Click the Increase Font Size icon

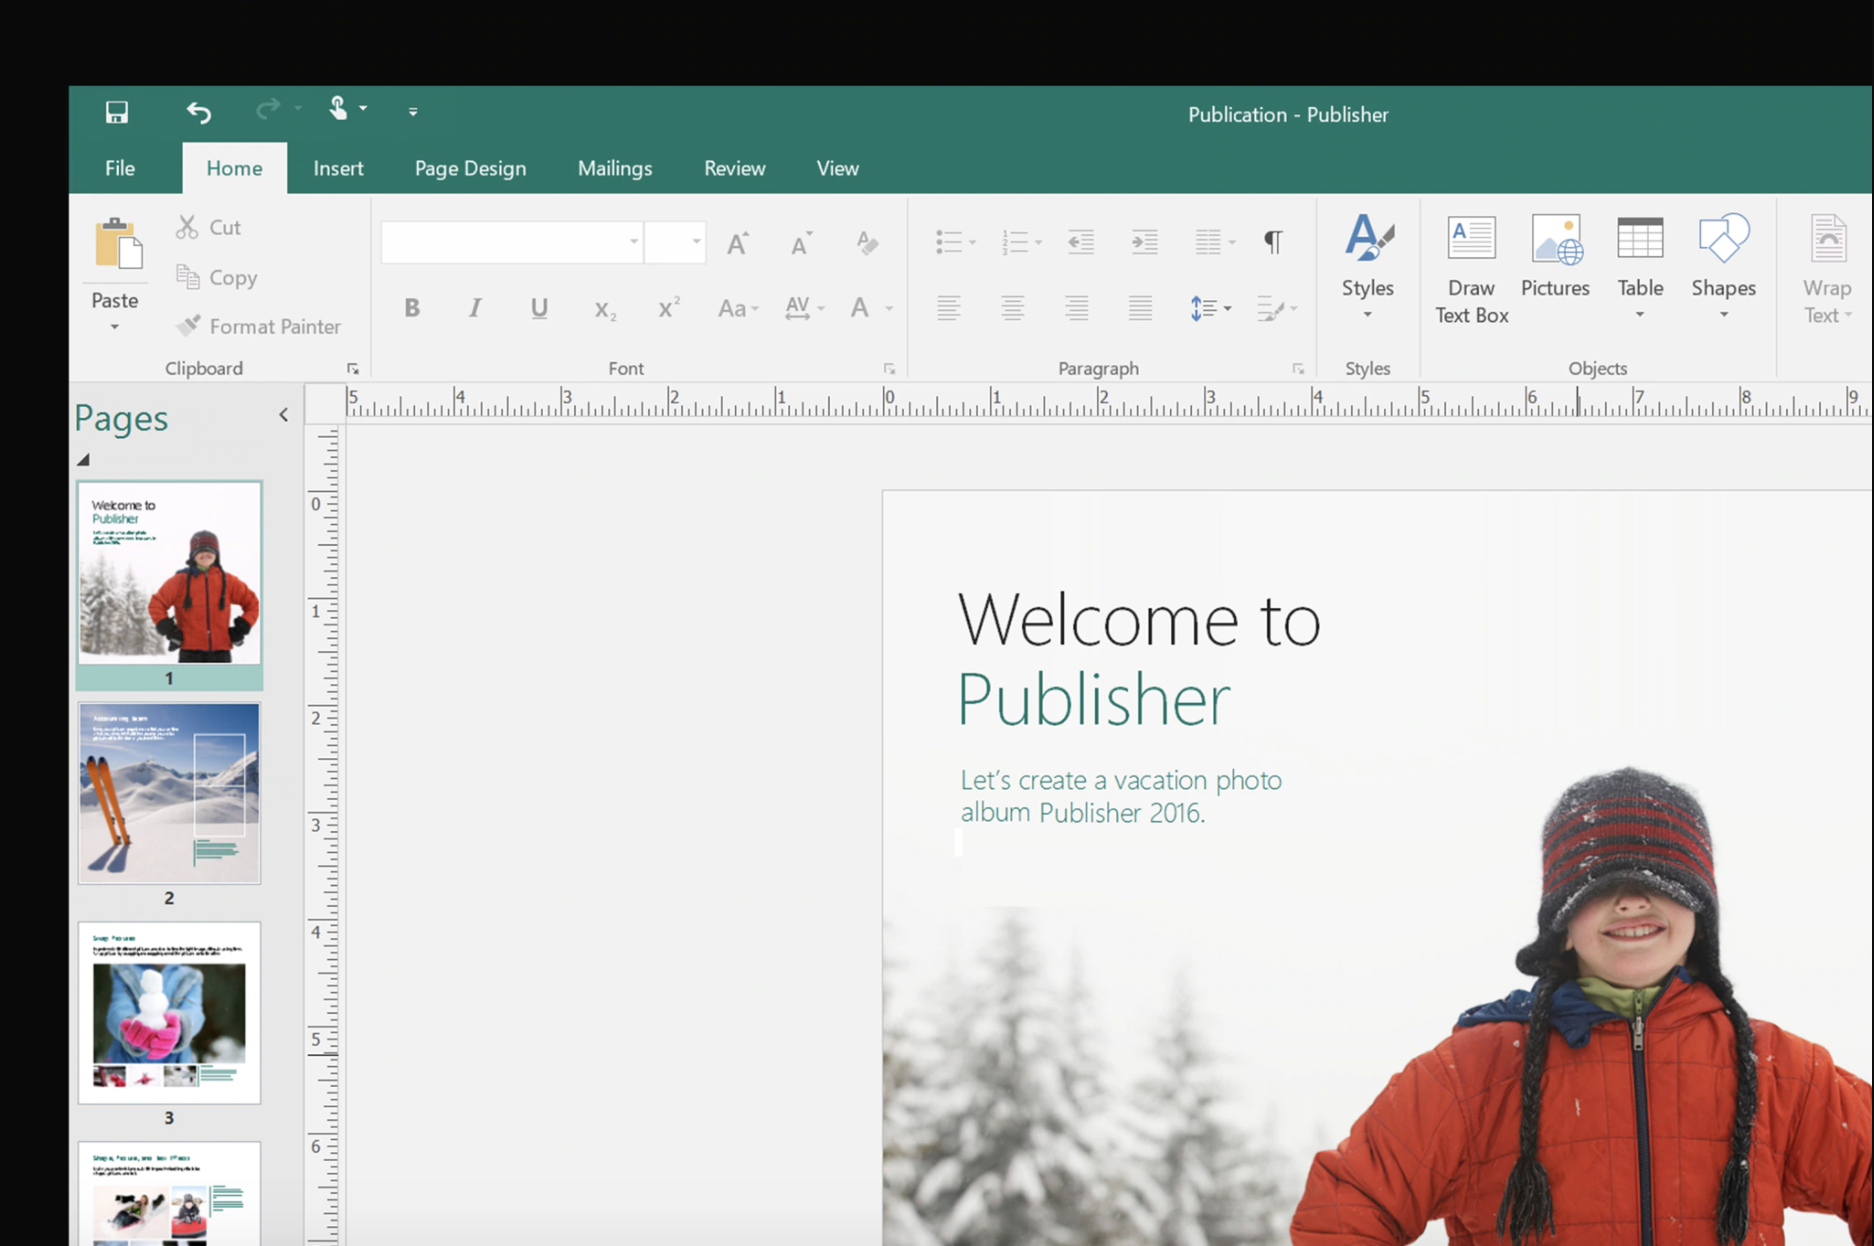click(x=737, y=243)
